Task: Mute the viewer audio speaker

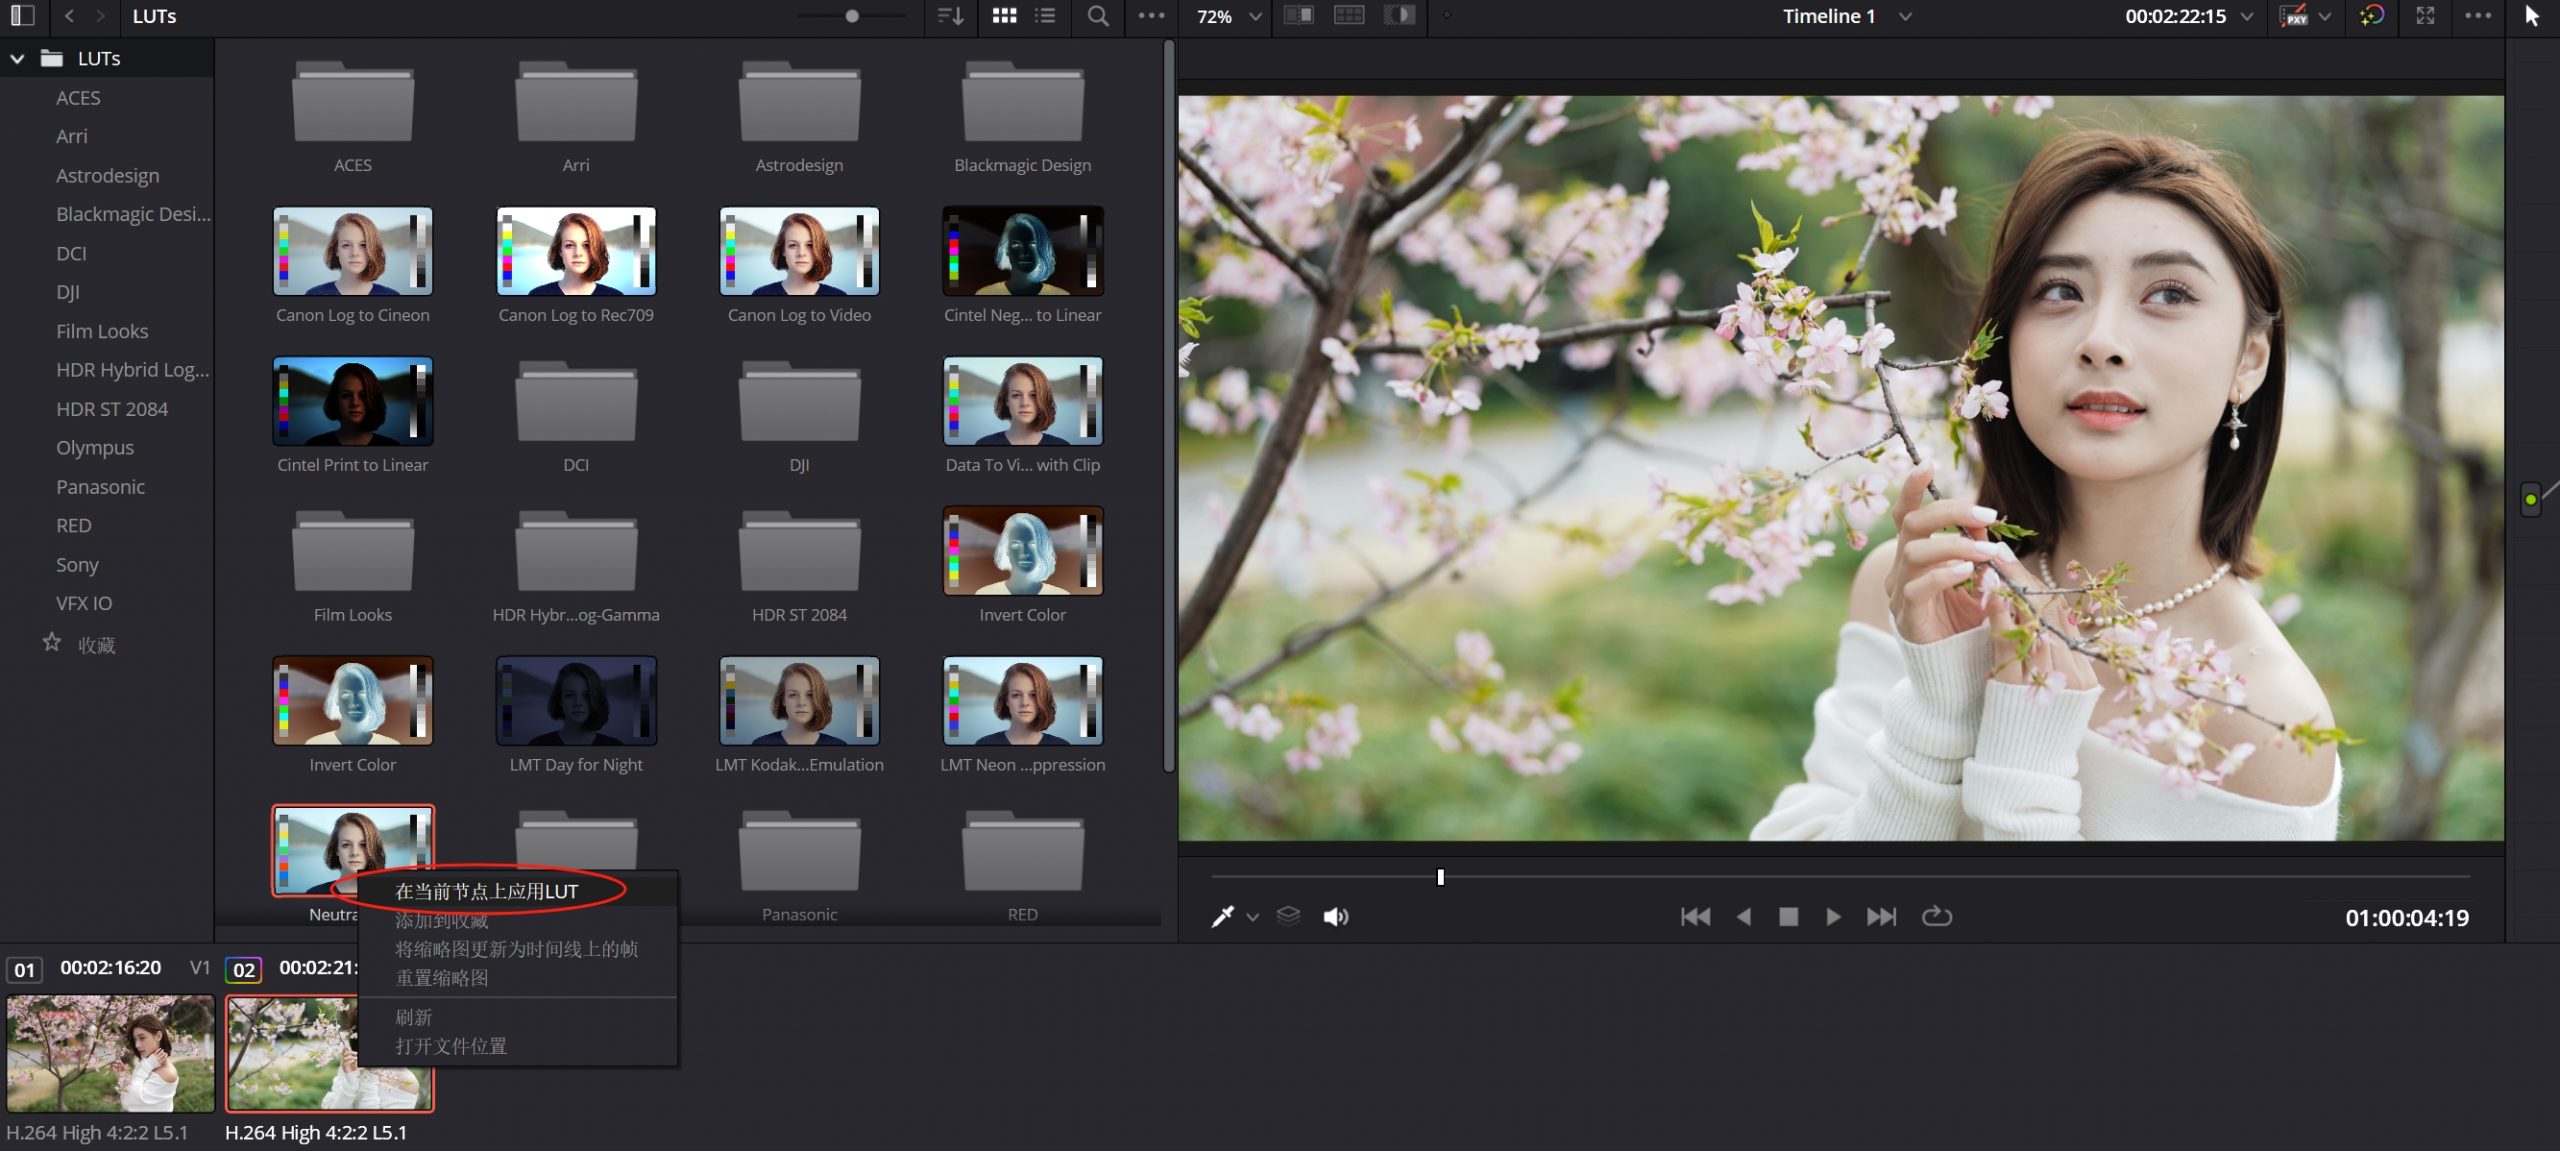Action: (1335, 916)
